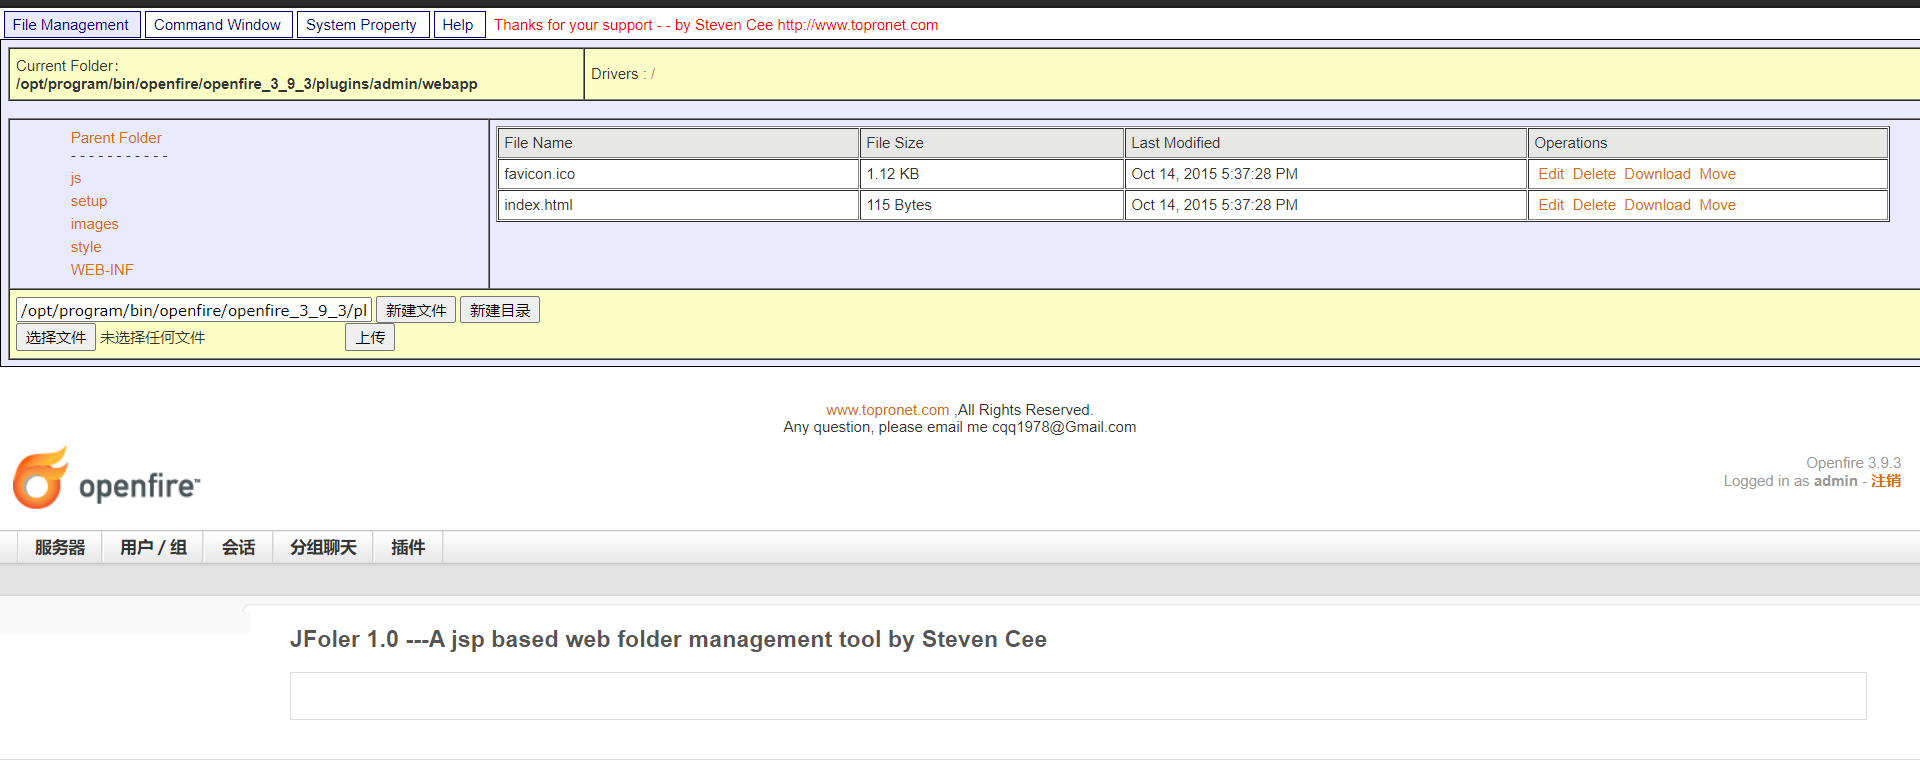Click the Openfire logo
This screenshot has width=1920, height=762.
tap(106, 479)
